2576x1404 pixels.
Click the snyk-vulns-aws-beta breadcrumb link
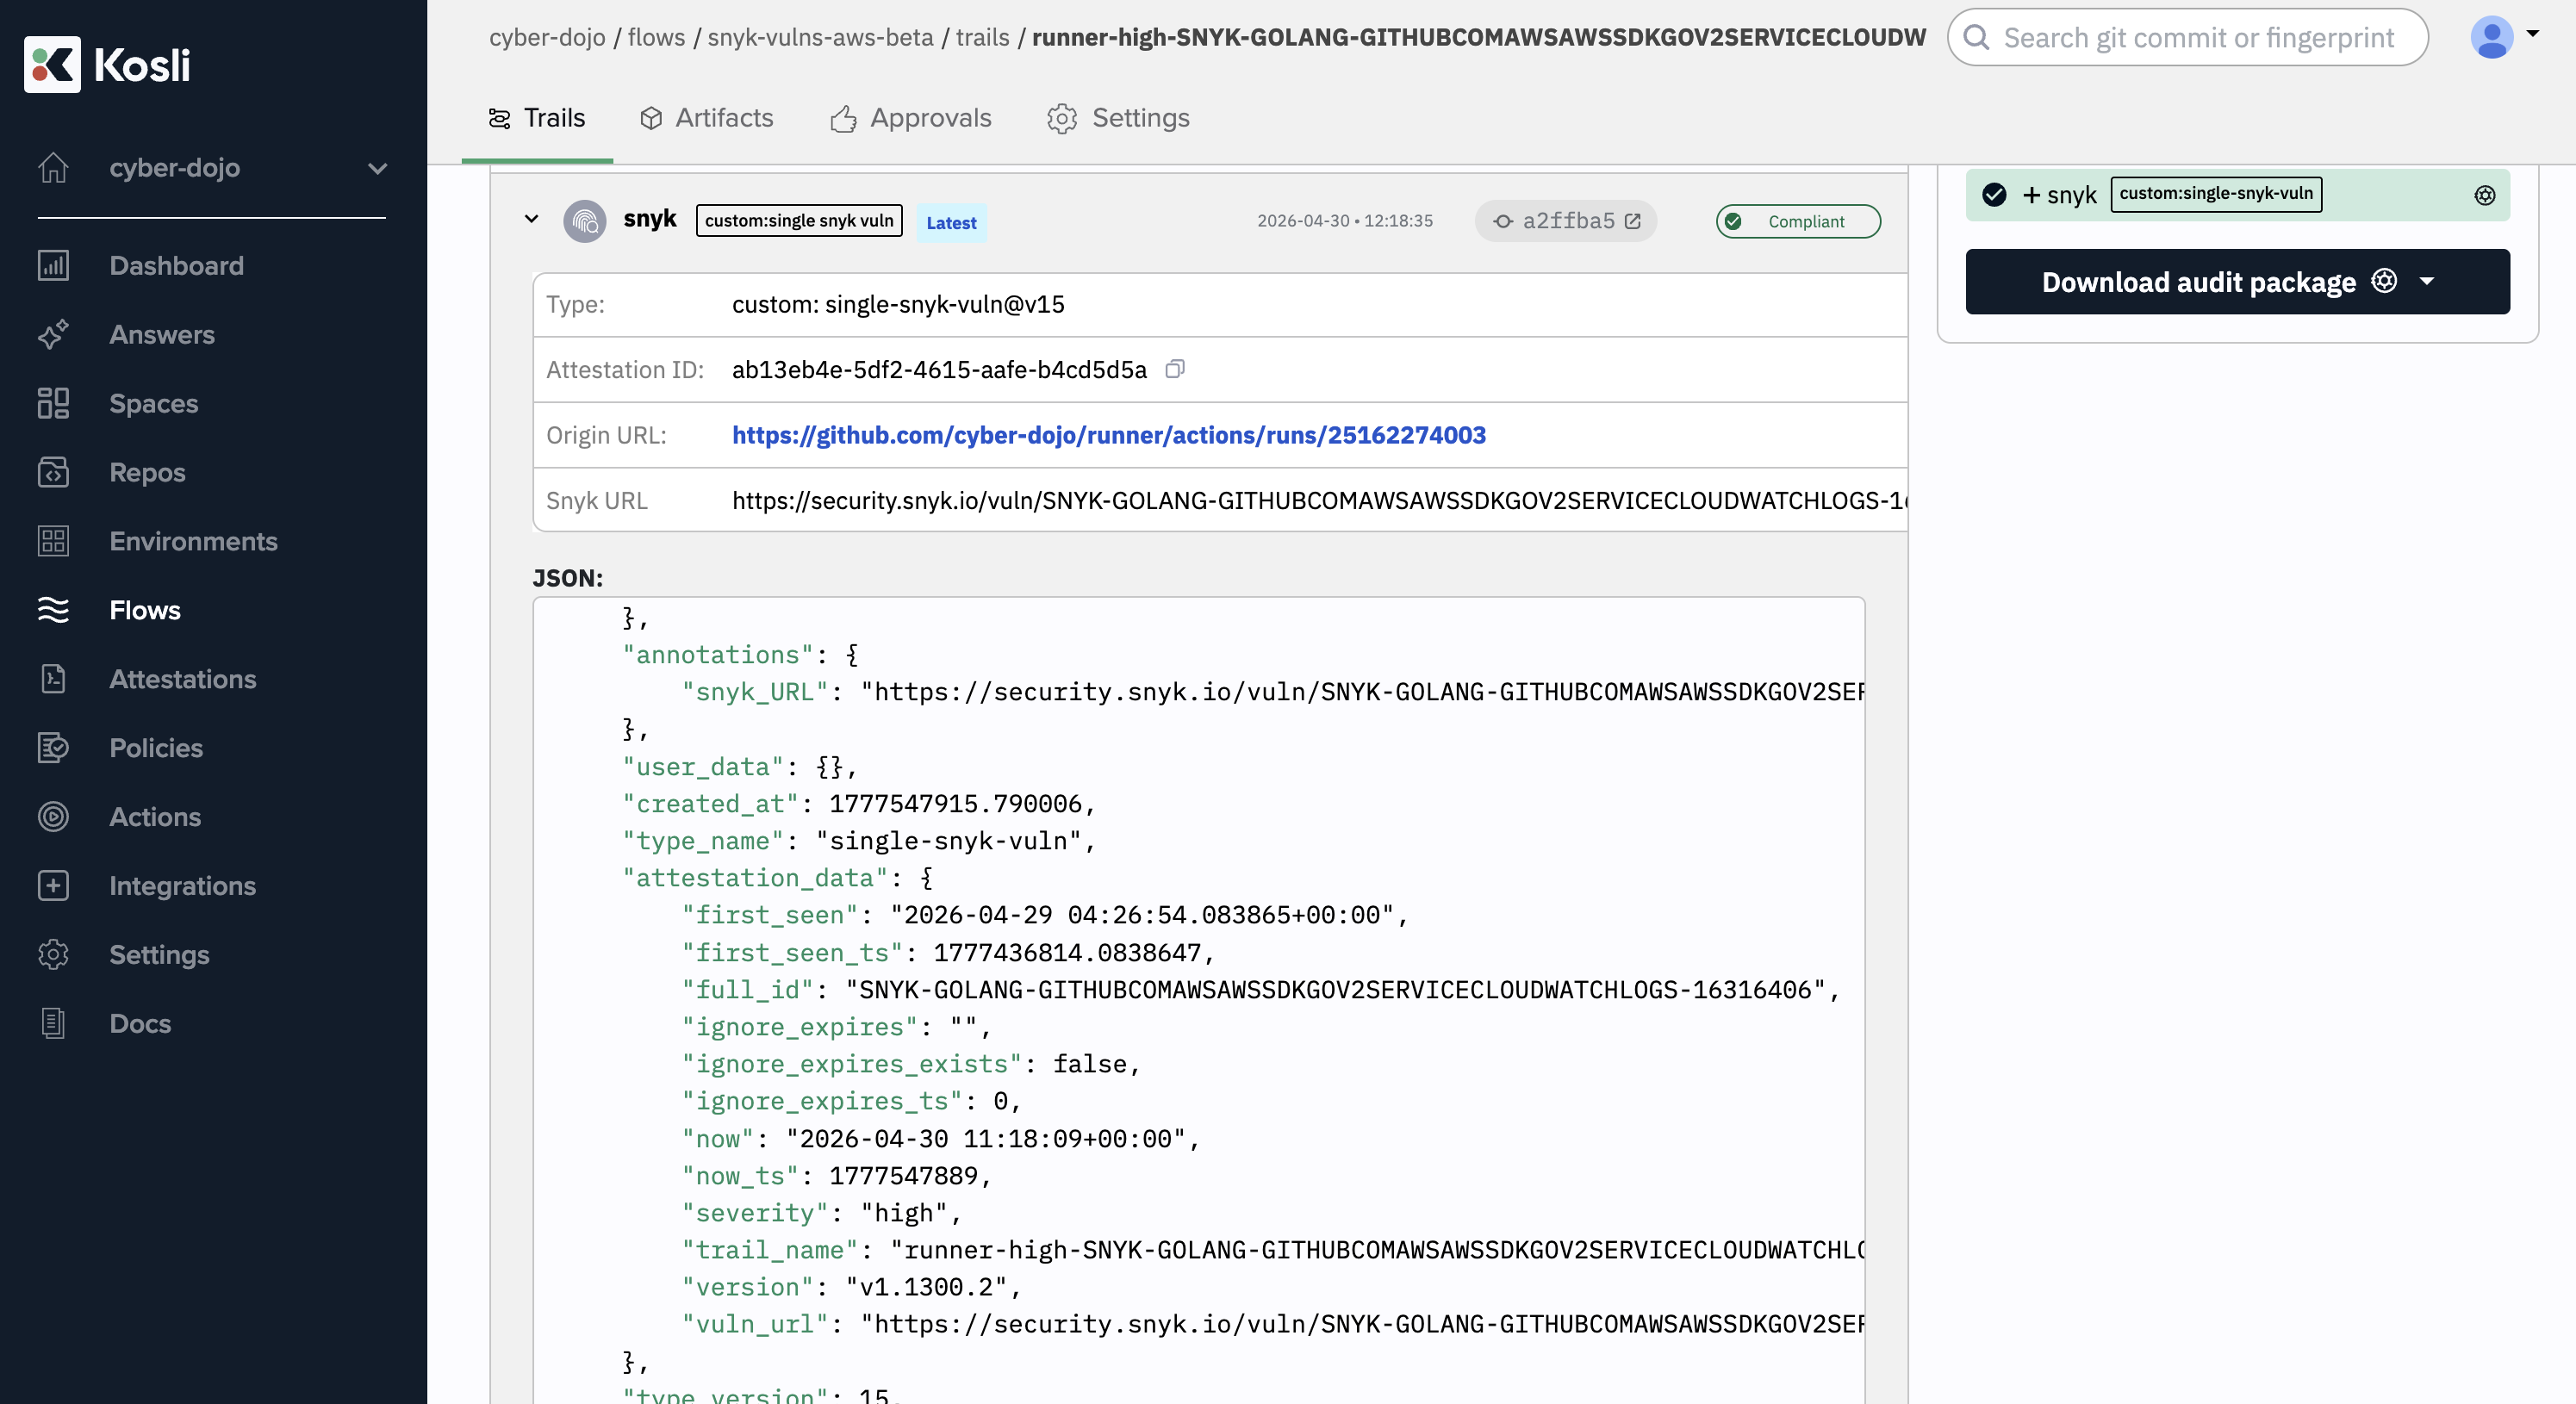click(x=820, y=38)
